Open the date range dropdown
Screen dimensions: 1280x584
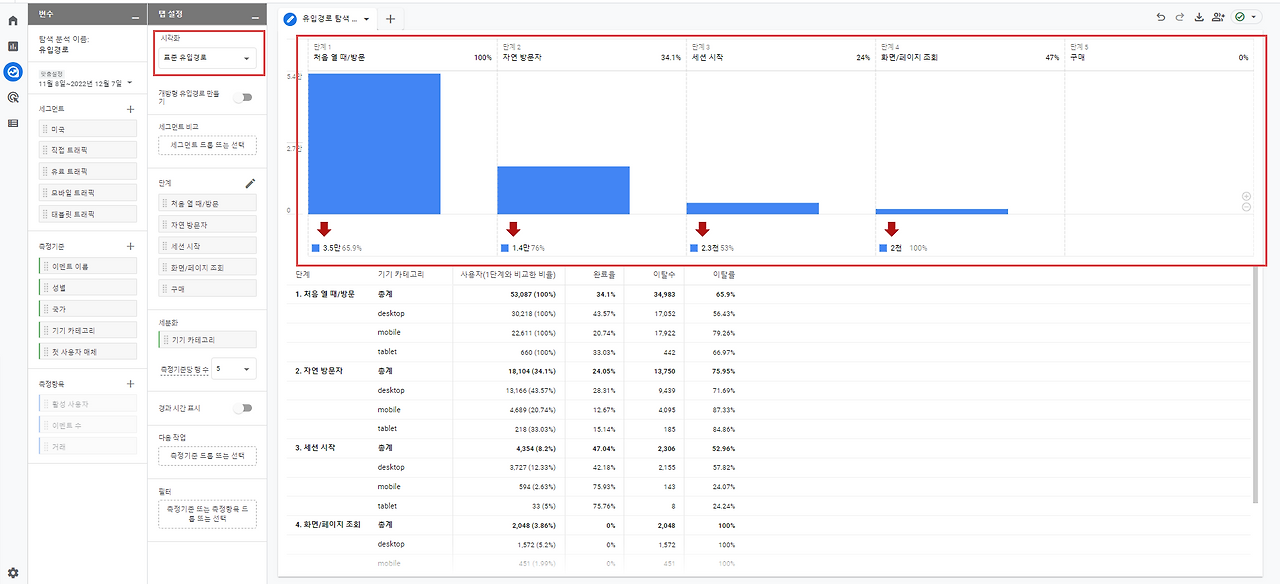click(x=86, y=83)
